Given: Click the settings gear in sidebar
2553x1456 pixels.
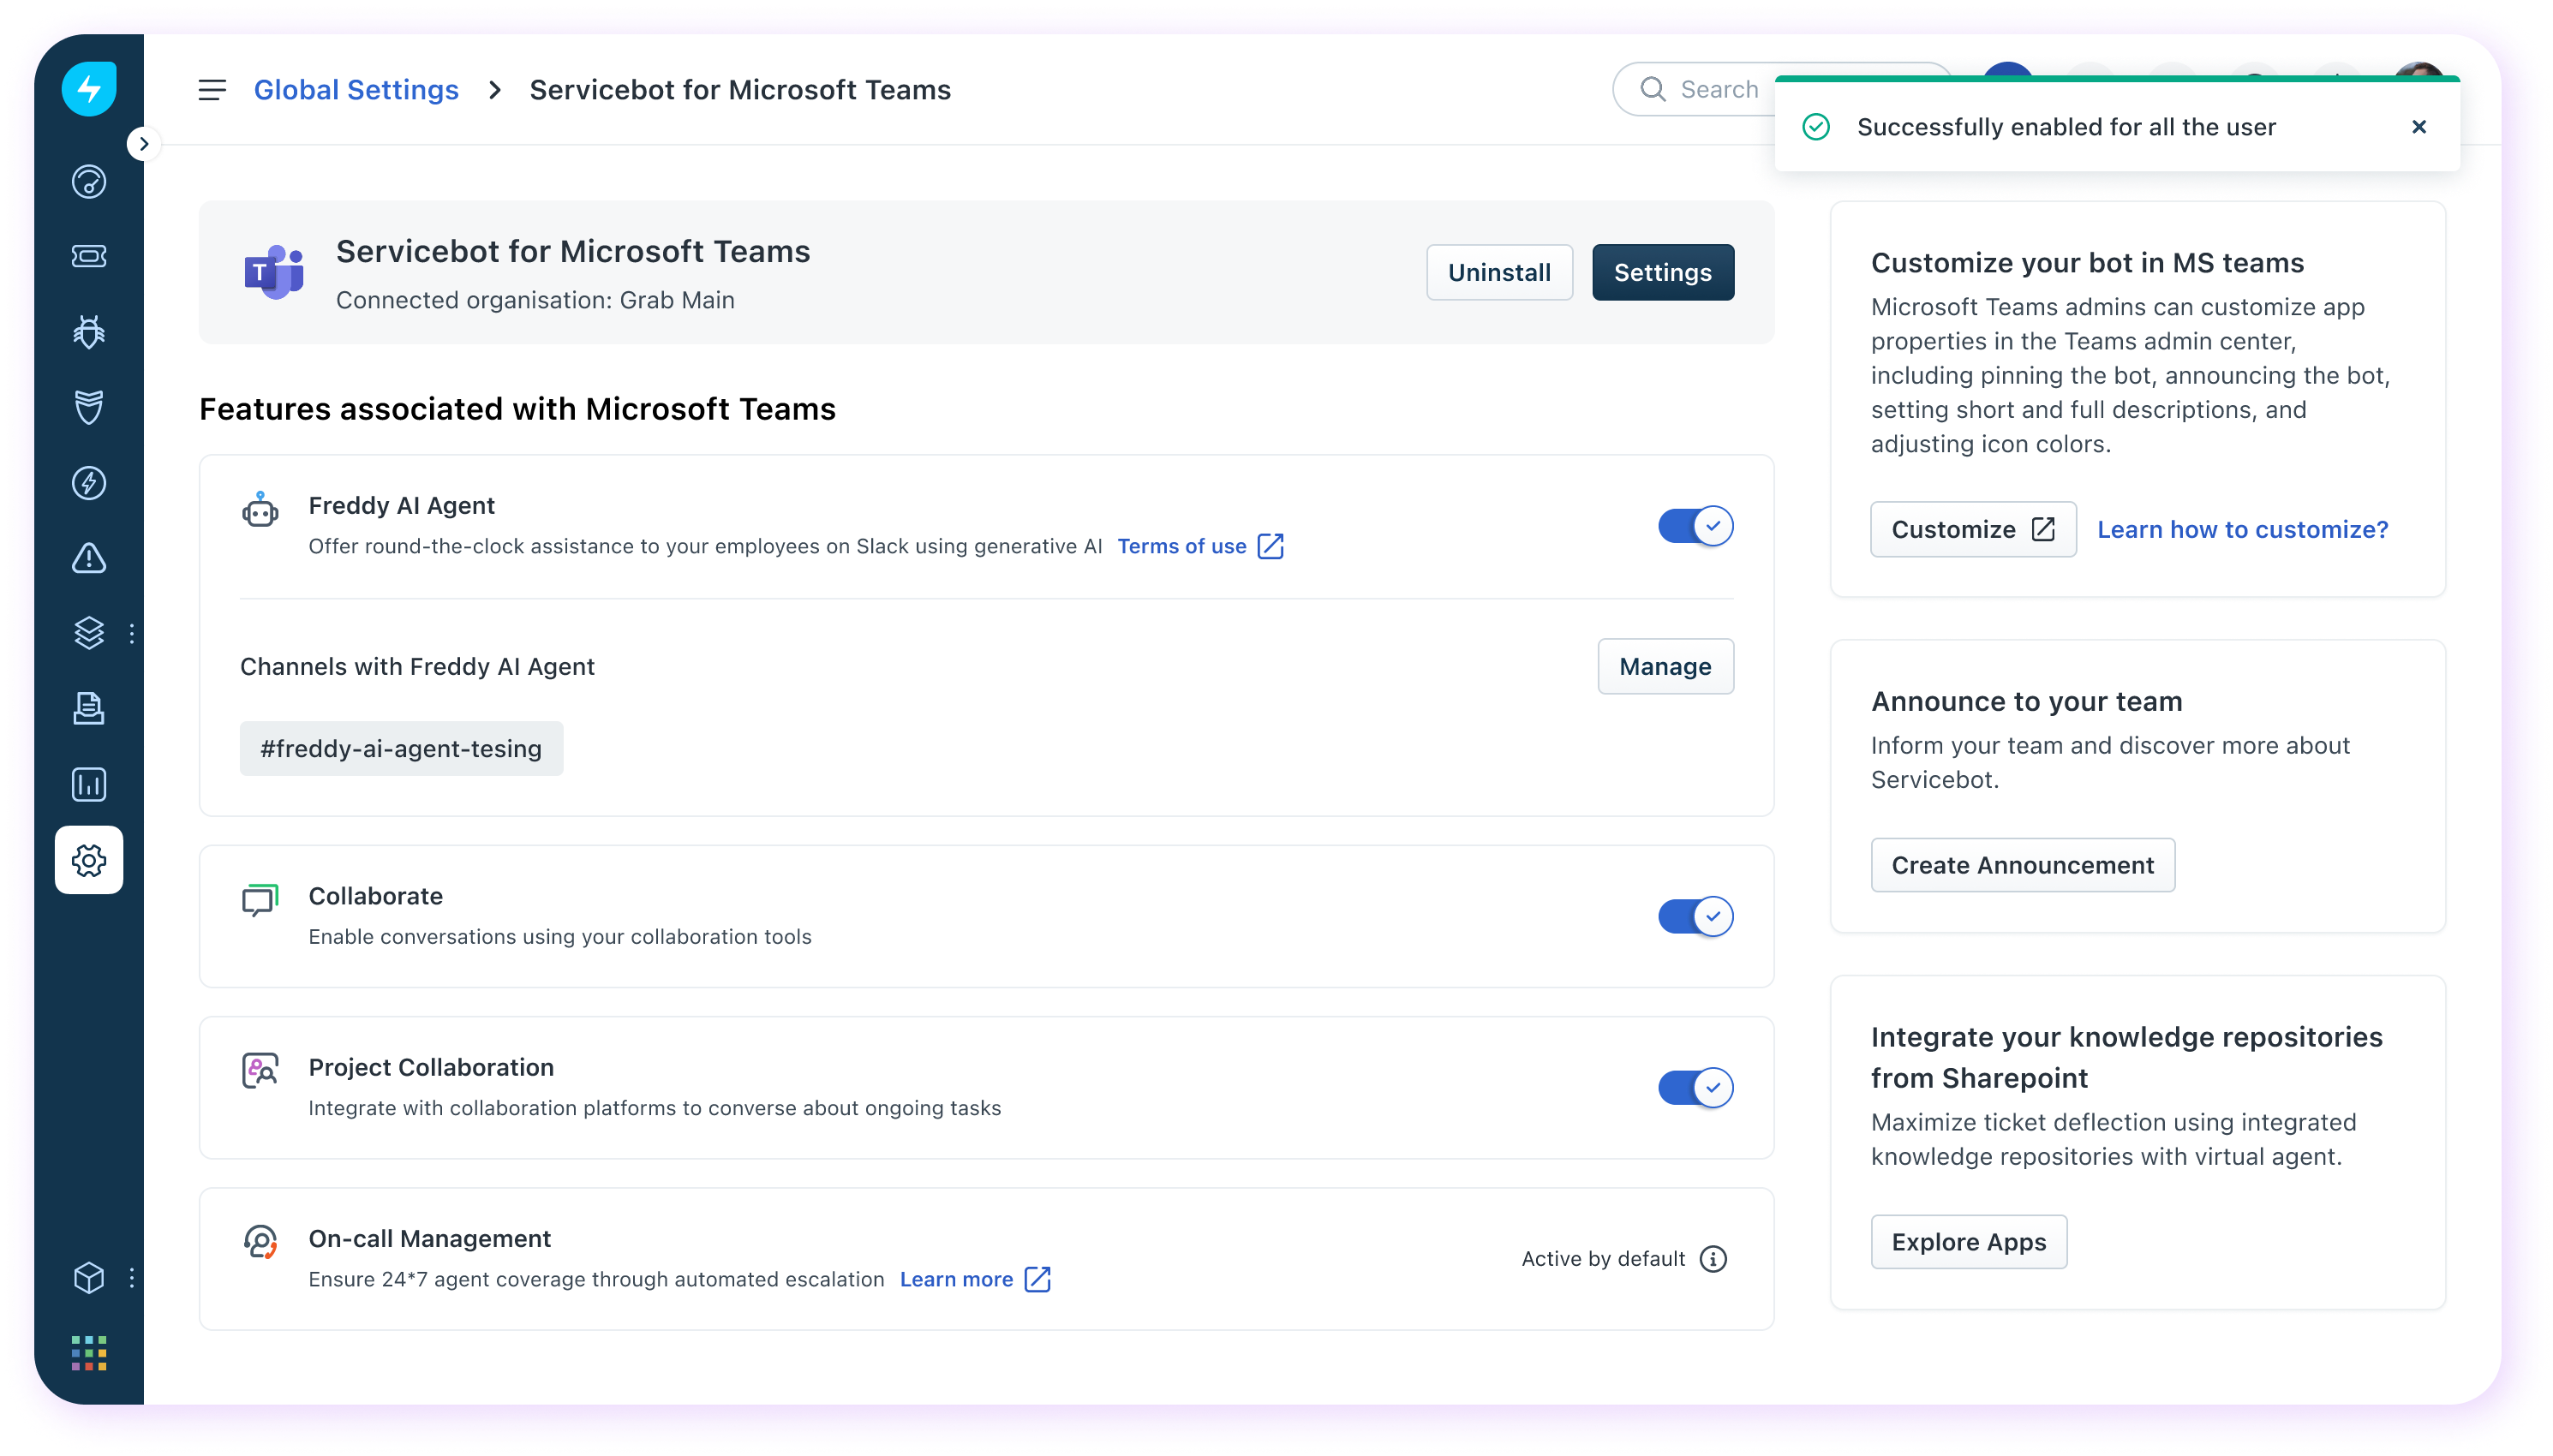Looking at the screenshot, I should click(x=89, y=860).
